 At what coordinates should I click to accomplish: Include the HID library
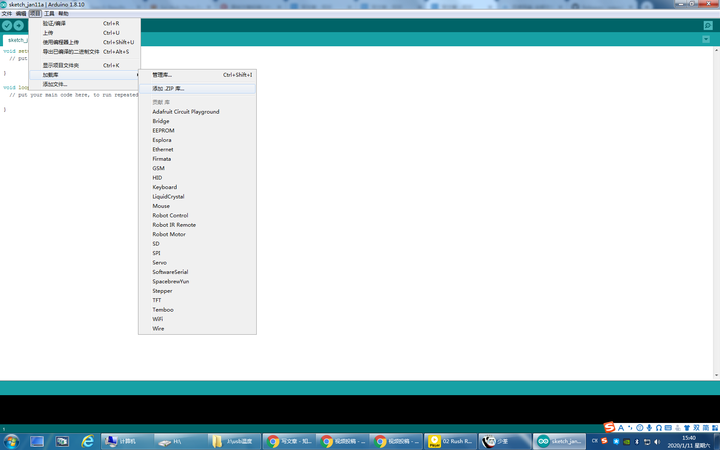point(197,178)
